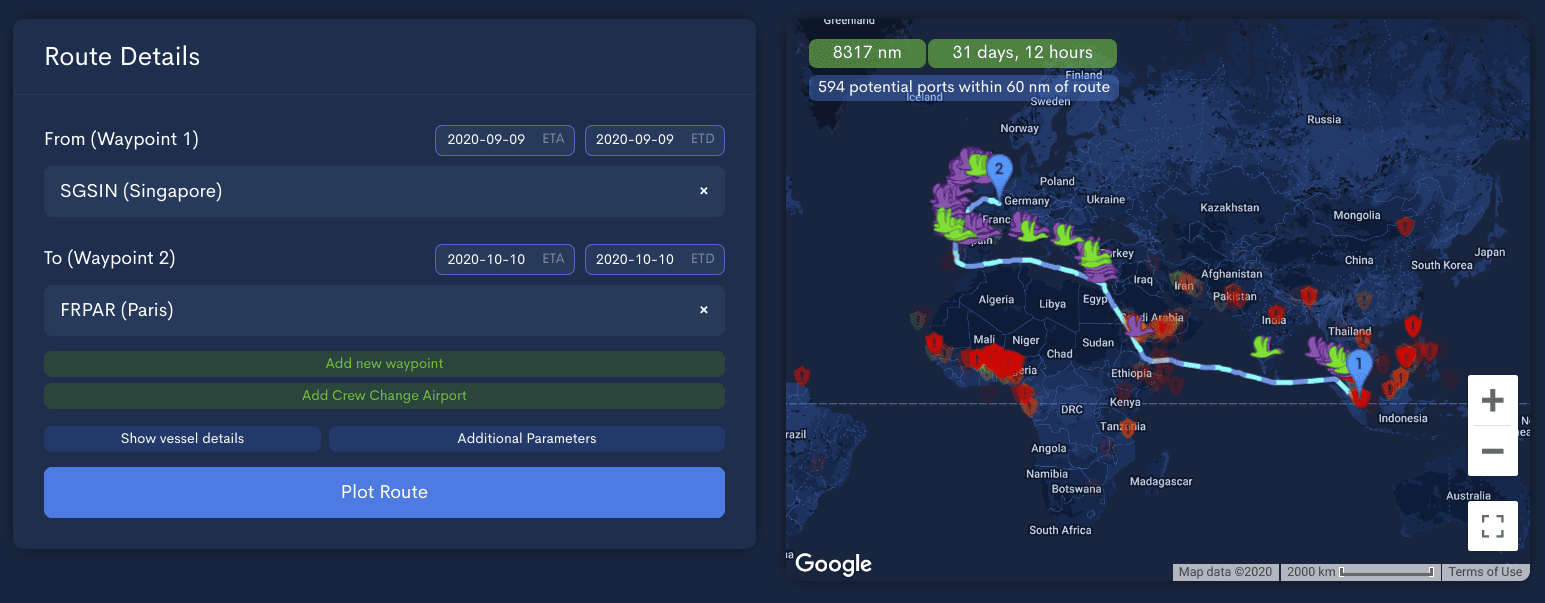This screenshot has width=1545, height=603.
Task: Plot Route
Action: (x=384, y=492)
